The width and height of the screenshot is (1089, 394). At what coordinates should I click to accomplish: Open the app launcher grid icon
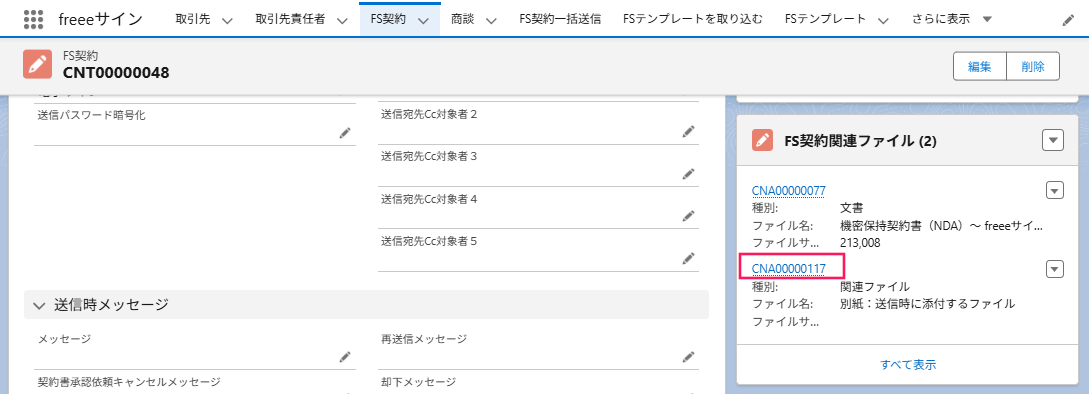(x=33, y=19)
